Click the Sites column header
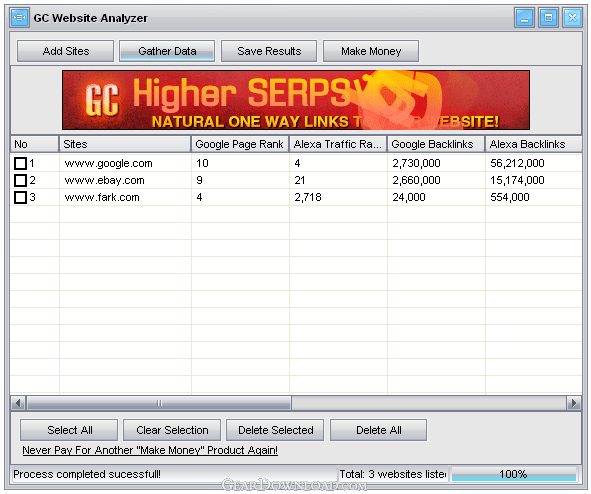This screenshot has height=494, width=591. [125, 144]
